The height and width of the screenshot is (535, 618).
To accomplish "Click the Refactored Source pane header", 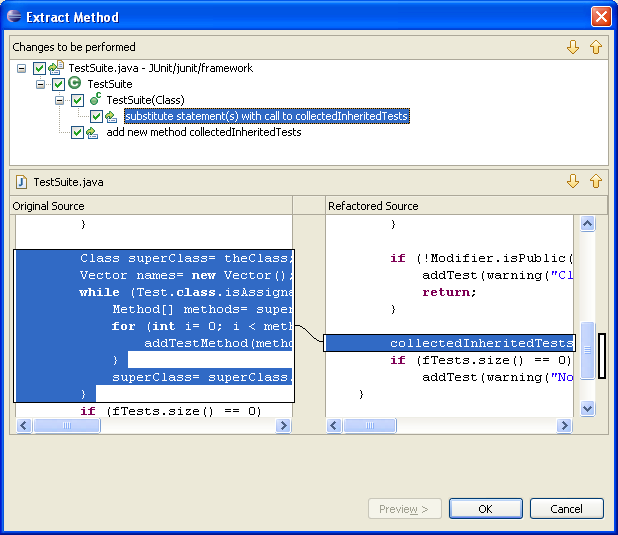I will coord(466,206).
